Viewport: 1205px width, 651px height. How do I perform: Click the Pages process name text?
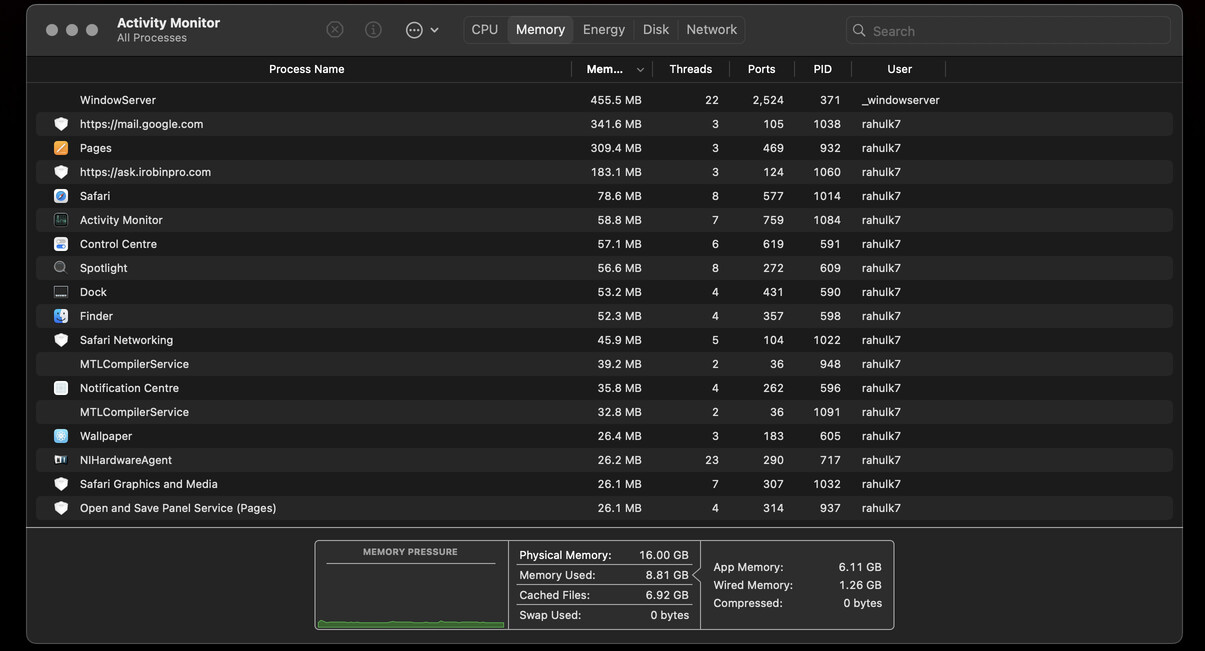pos(96,148)
